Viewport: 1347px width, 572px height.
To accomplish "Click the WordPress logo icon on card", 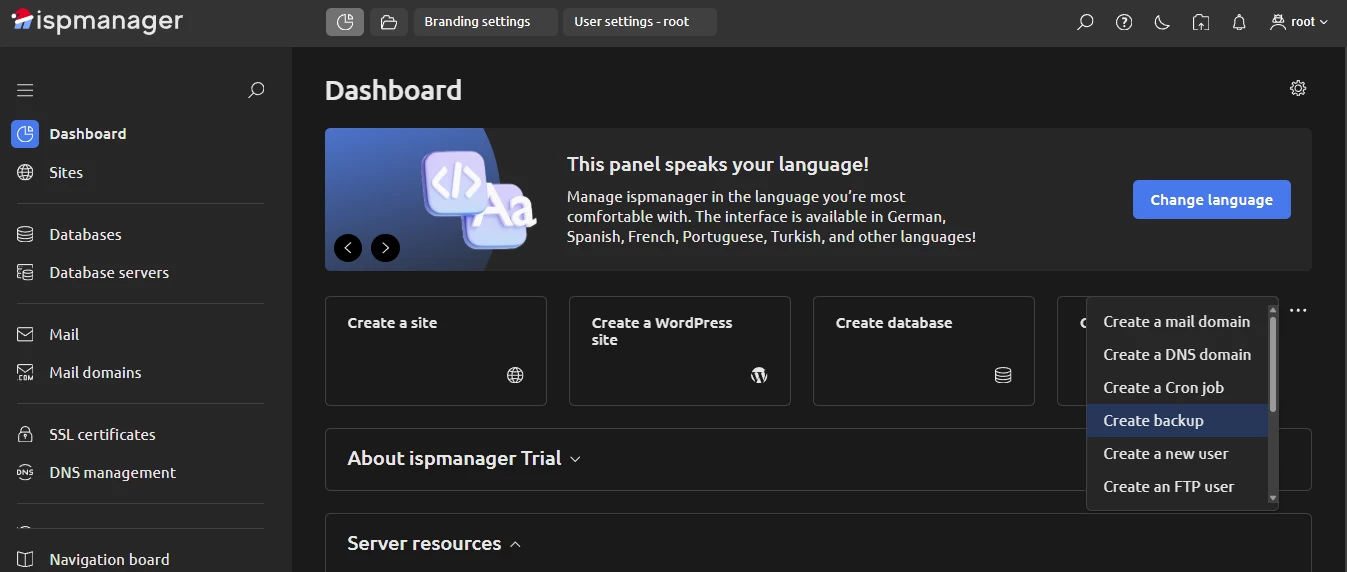I will point(759,375).
